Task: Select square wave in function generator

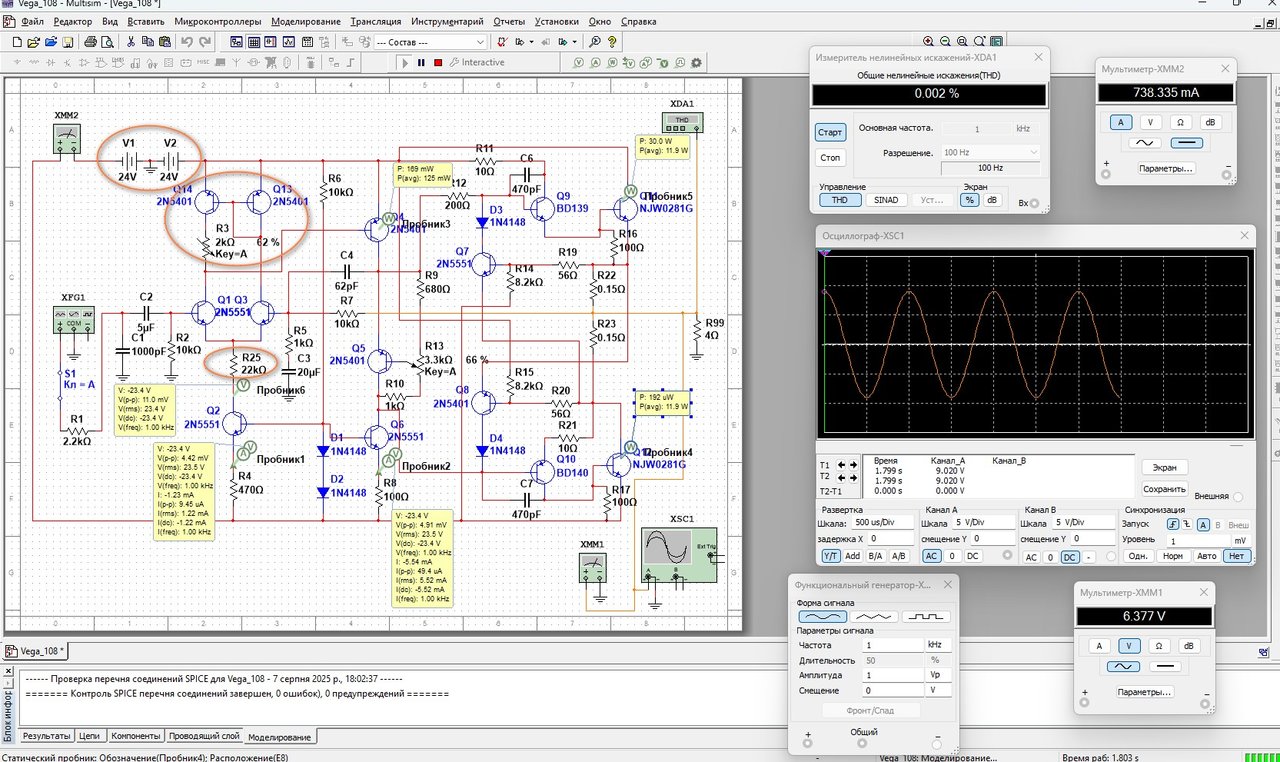Action: [x=926, y=616]
